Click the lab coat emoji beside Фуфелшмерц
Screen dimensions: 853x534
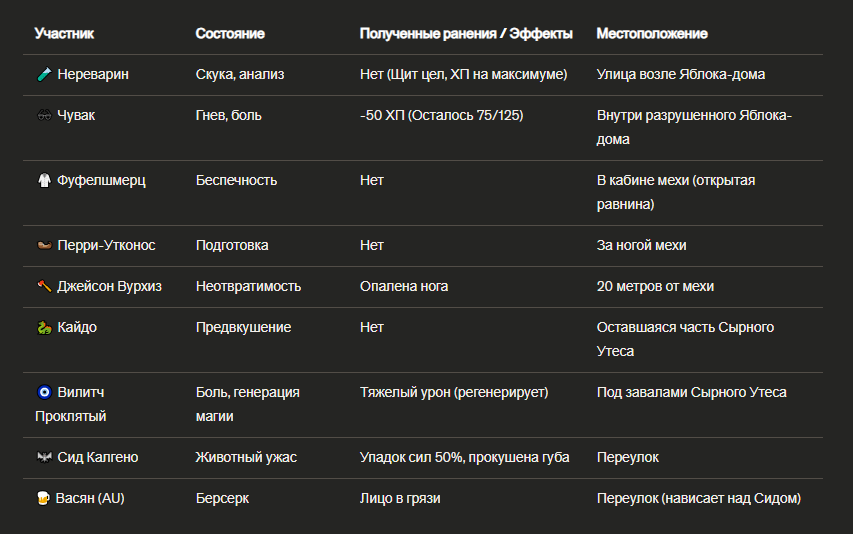click(x=44, y=180)
